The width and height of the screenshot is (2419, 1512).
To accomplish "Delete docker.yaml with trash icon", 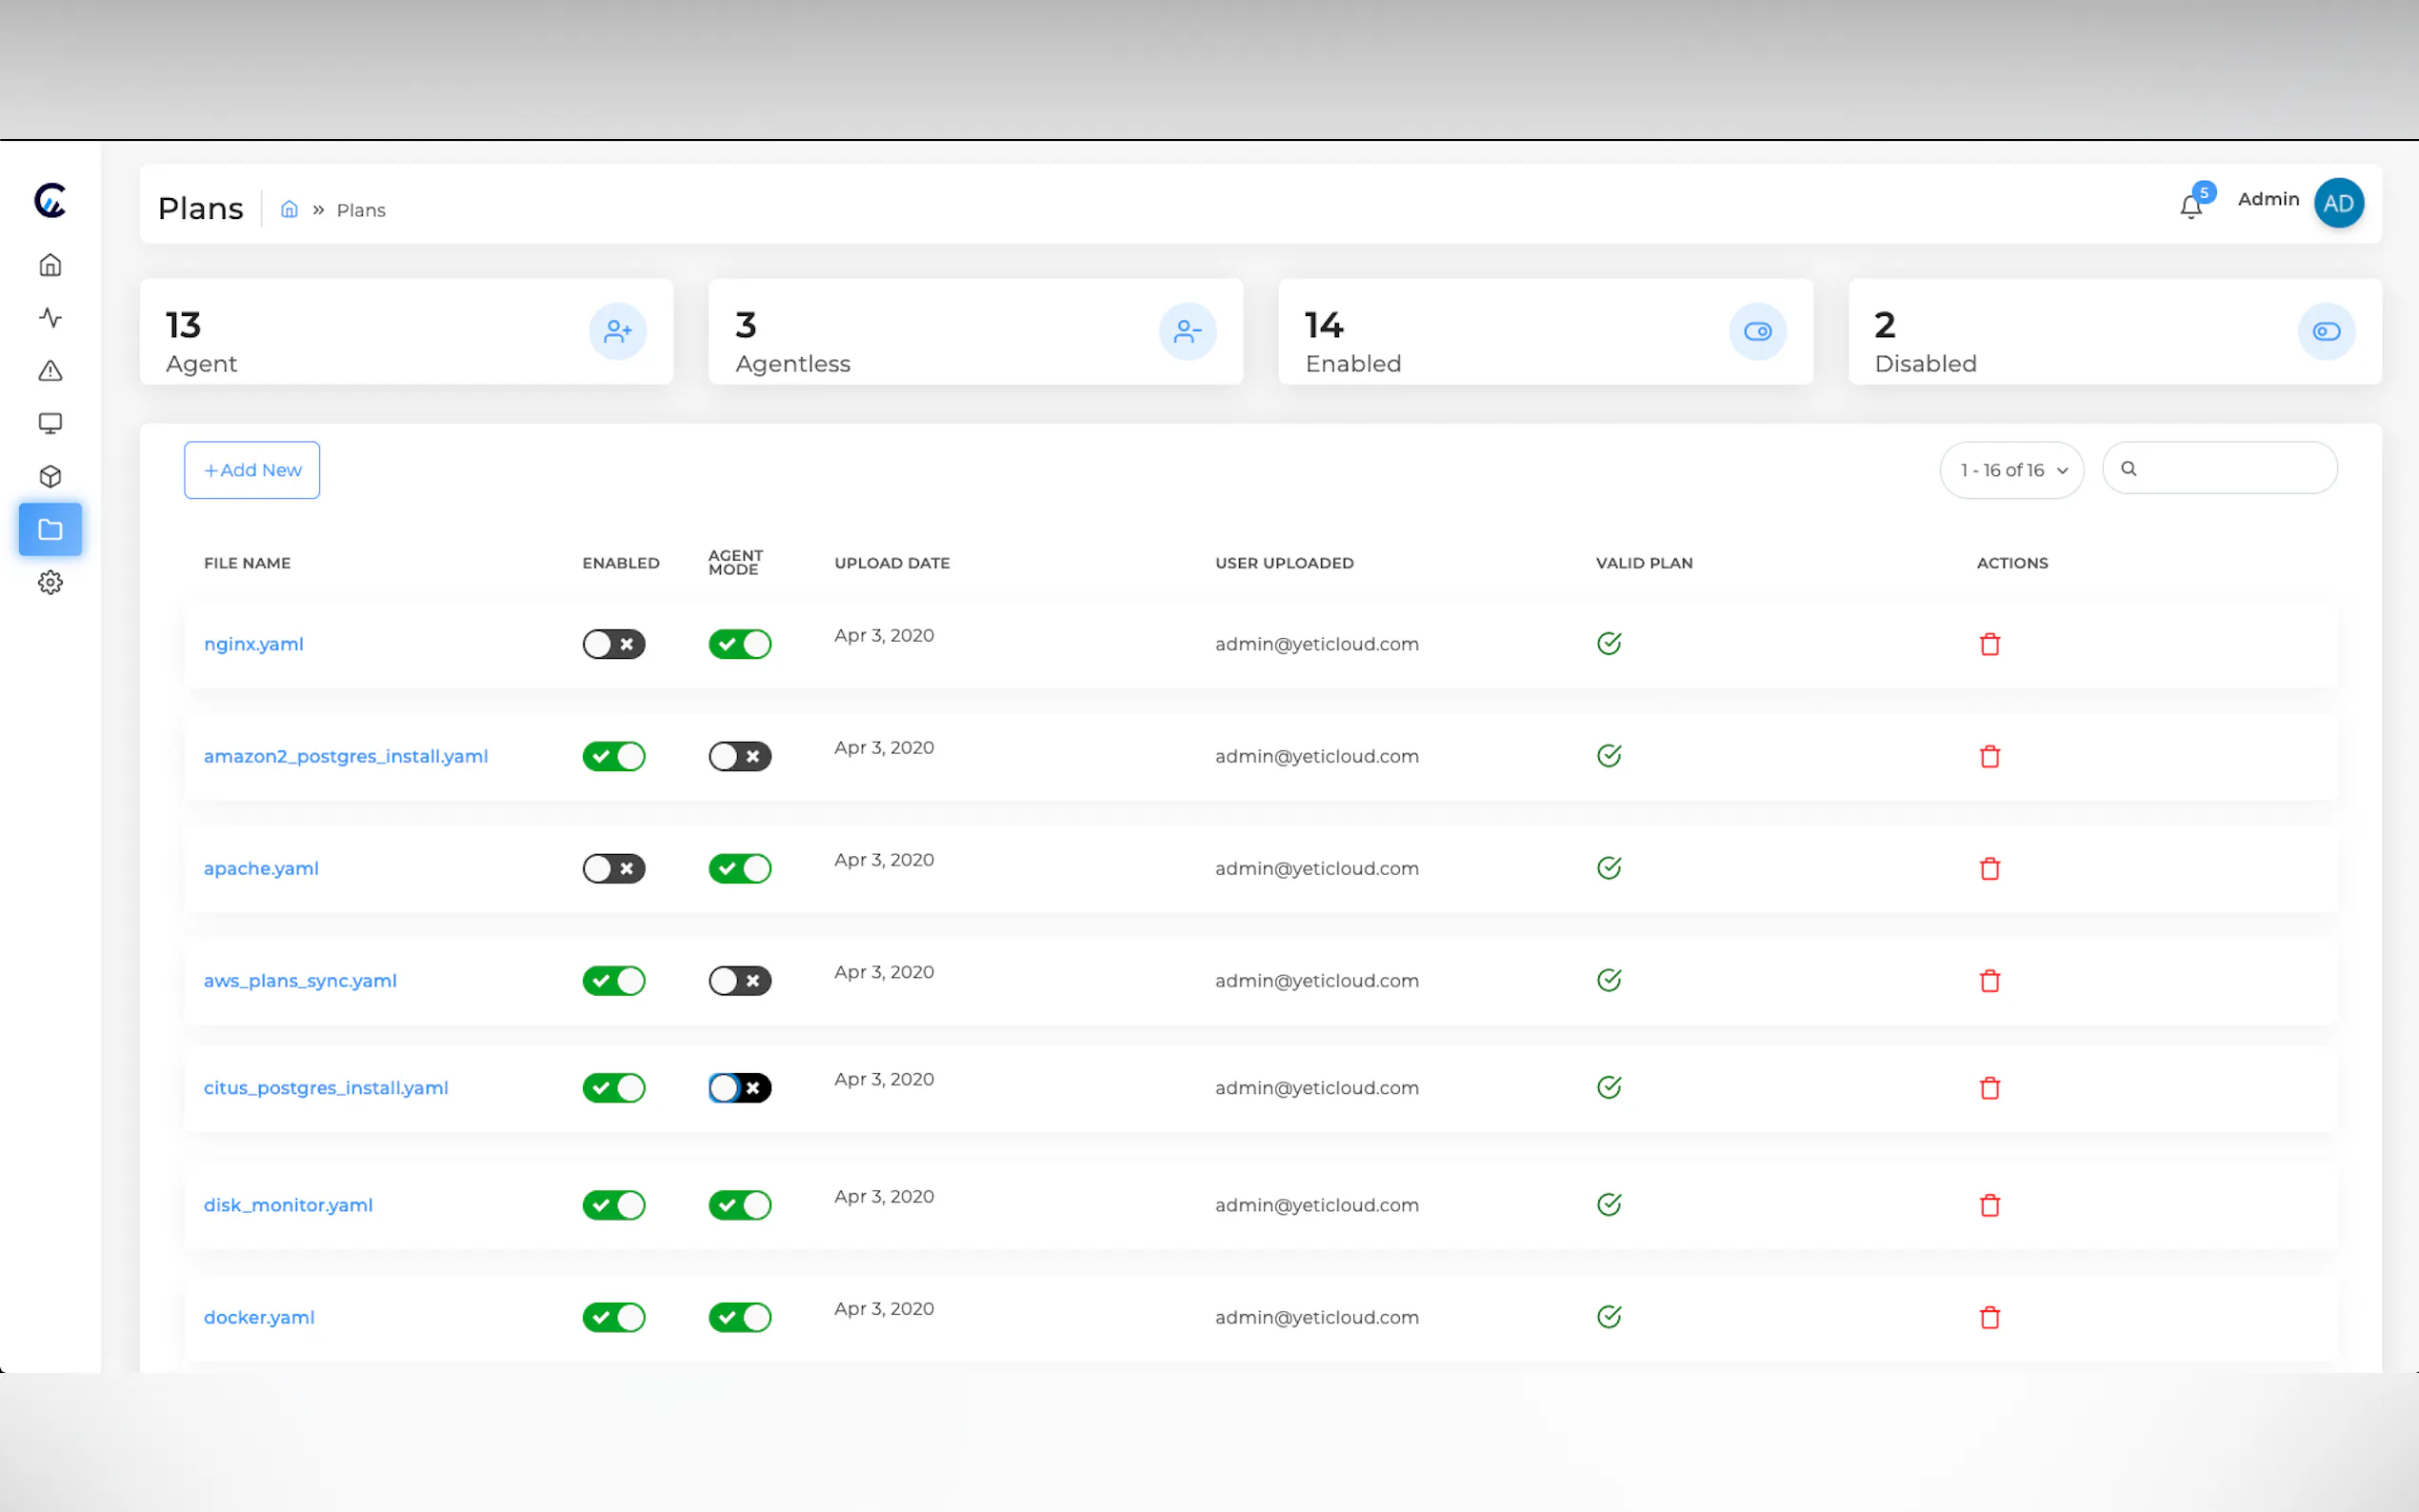I will pyautogui.click(x=1990, y=1317).
